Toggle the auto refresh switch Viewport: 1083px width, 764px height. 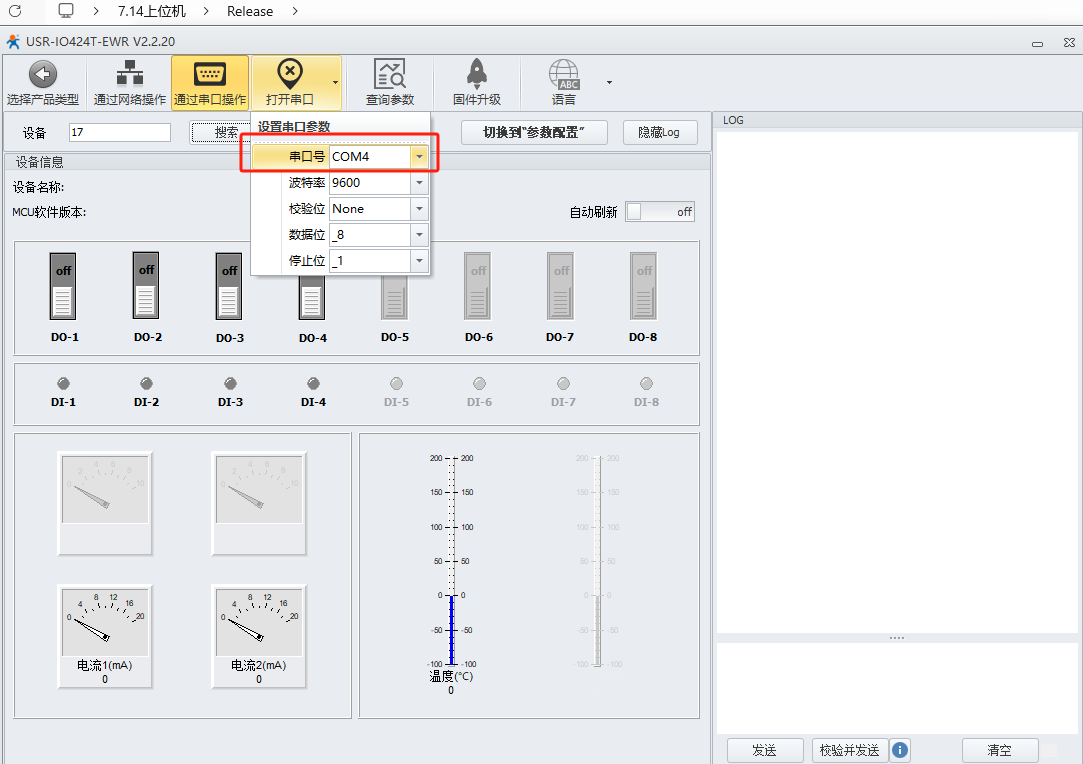pyautogui.click(x=659, y=212)
